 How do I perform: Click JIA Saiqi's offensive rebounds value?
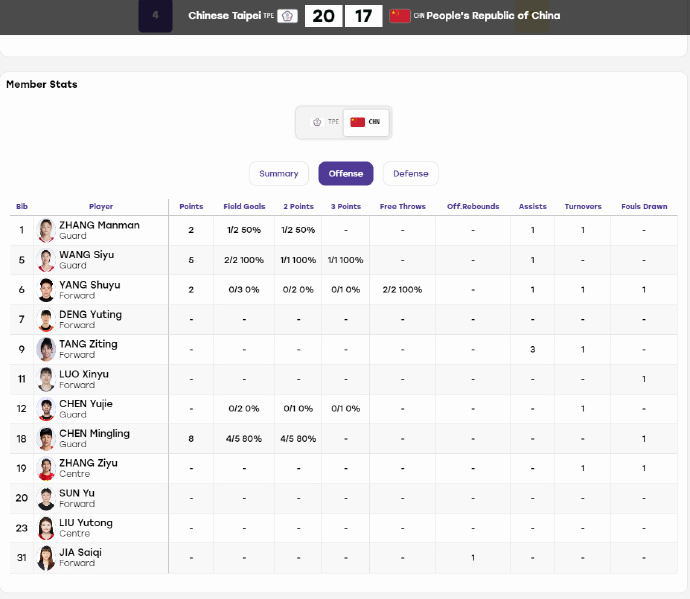click(x=473, y=558)
